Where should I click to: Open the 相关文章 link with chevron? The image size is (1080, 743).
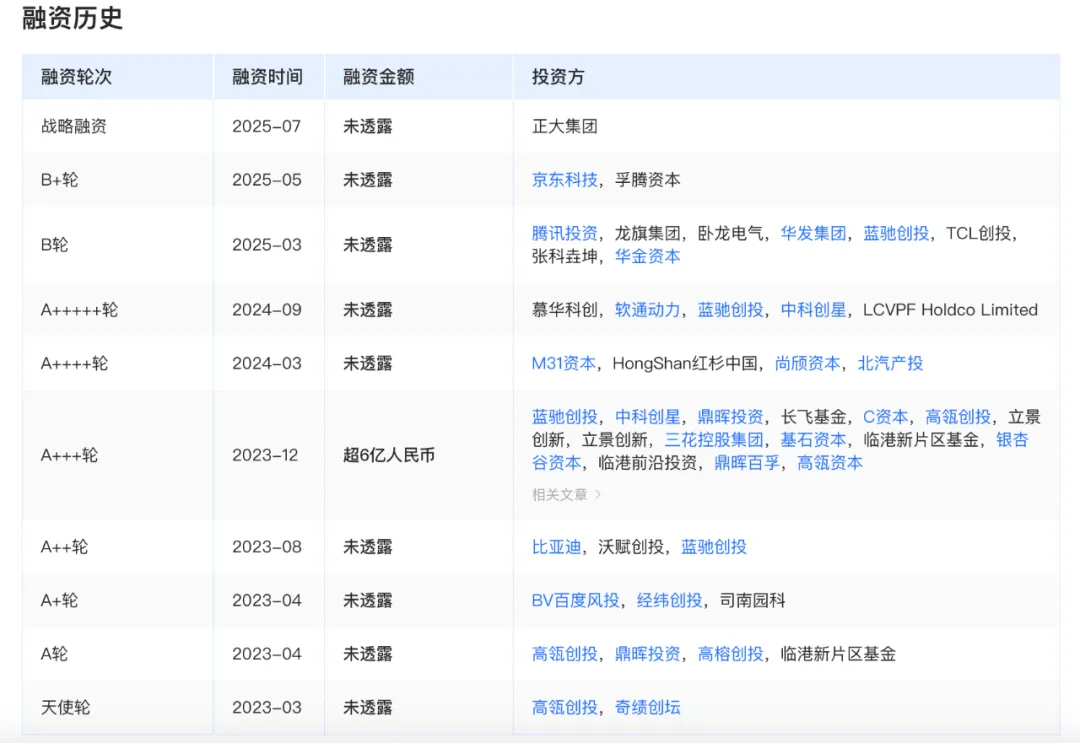[x=566, y=494]
